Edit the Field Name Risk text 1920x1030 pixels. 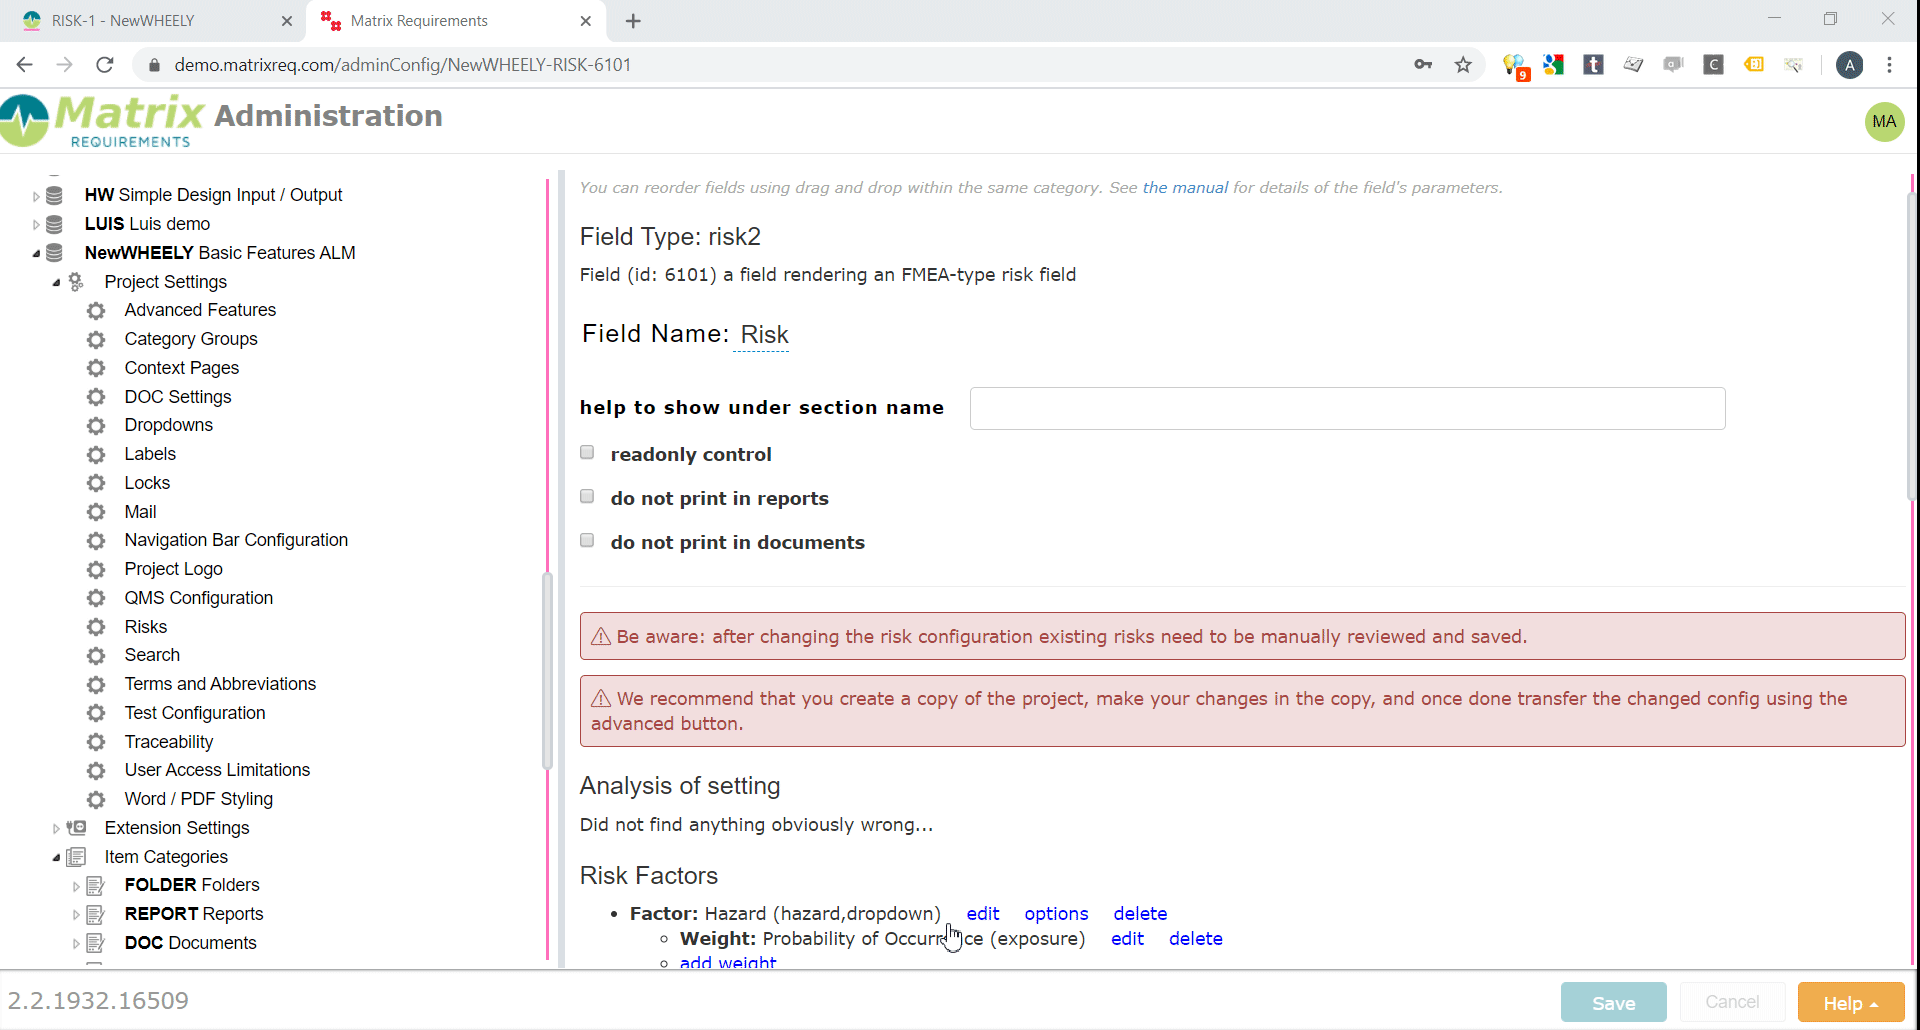764,335
